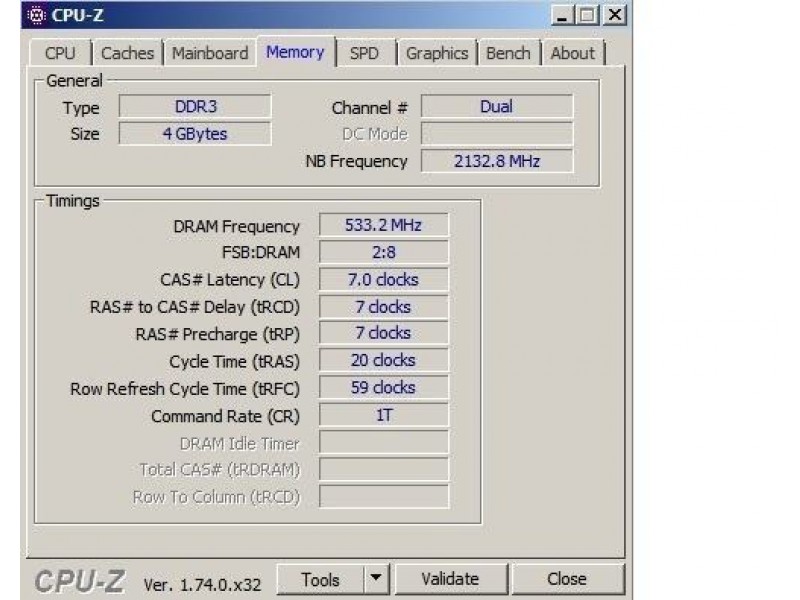The width and height of the screenshot is (800, 600).
Task: Click the Cycle Time (tRAS) label
Action: tap(235, 362)
